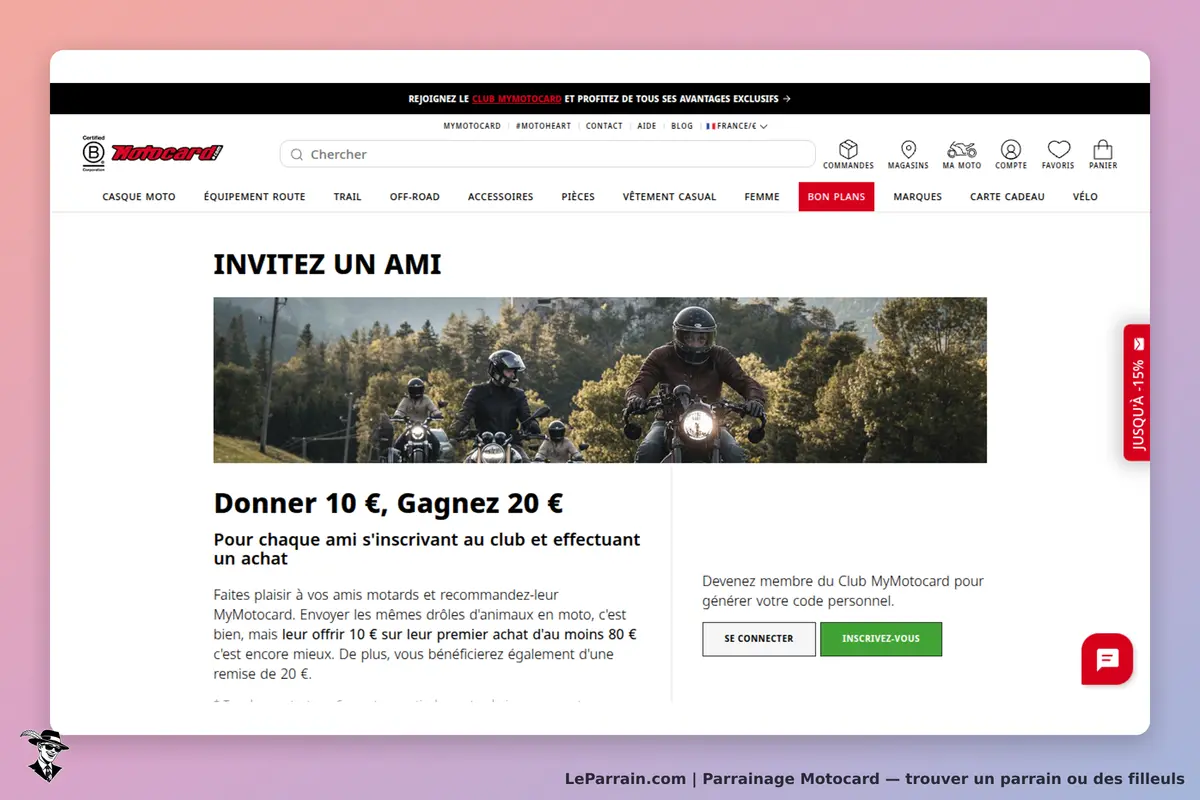Open the Panier shopping bag icon
The image size is (1200, 800).
pyautogui.click(x=1103, y=149)
